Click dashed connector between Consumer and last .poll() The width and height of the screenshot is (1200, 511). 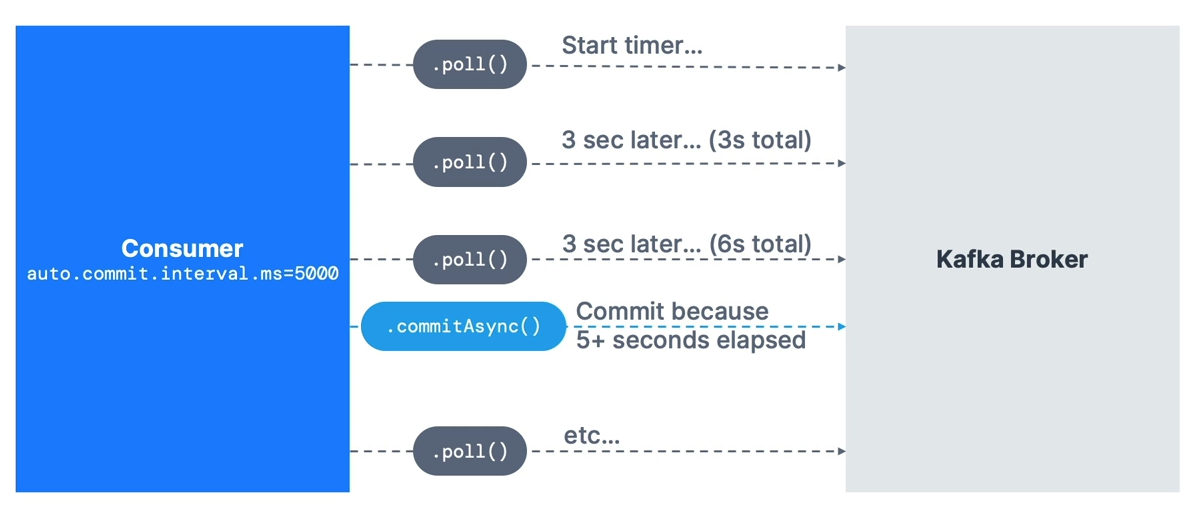381,451
